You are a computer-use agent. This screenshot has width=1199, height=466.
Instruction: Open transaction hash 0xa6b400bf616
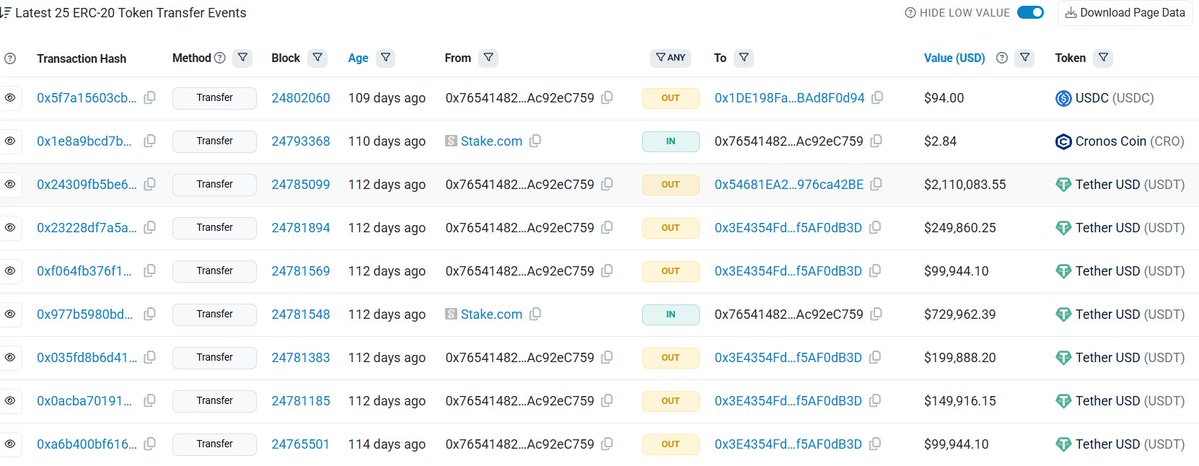[x=87, y=444]
